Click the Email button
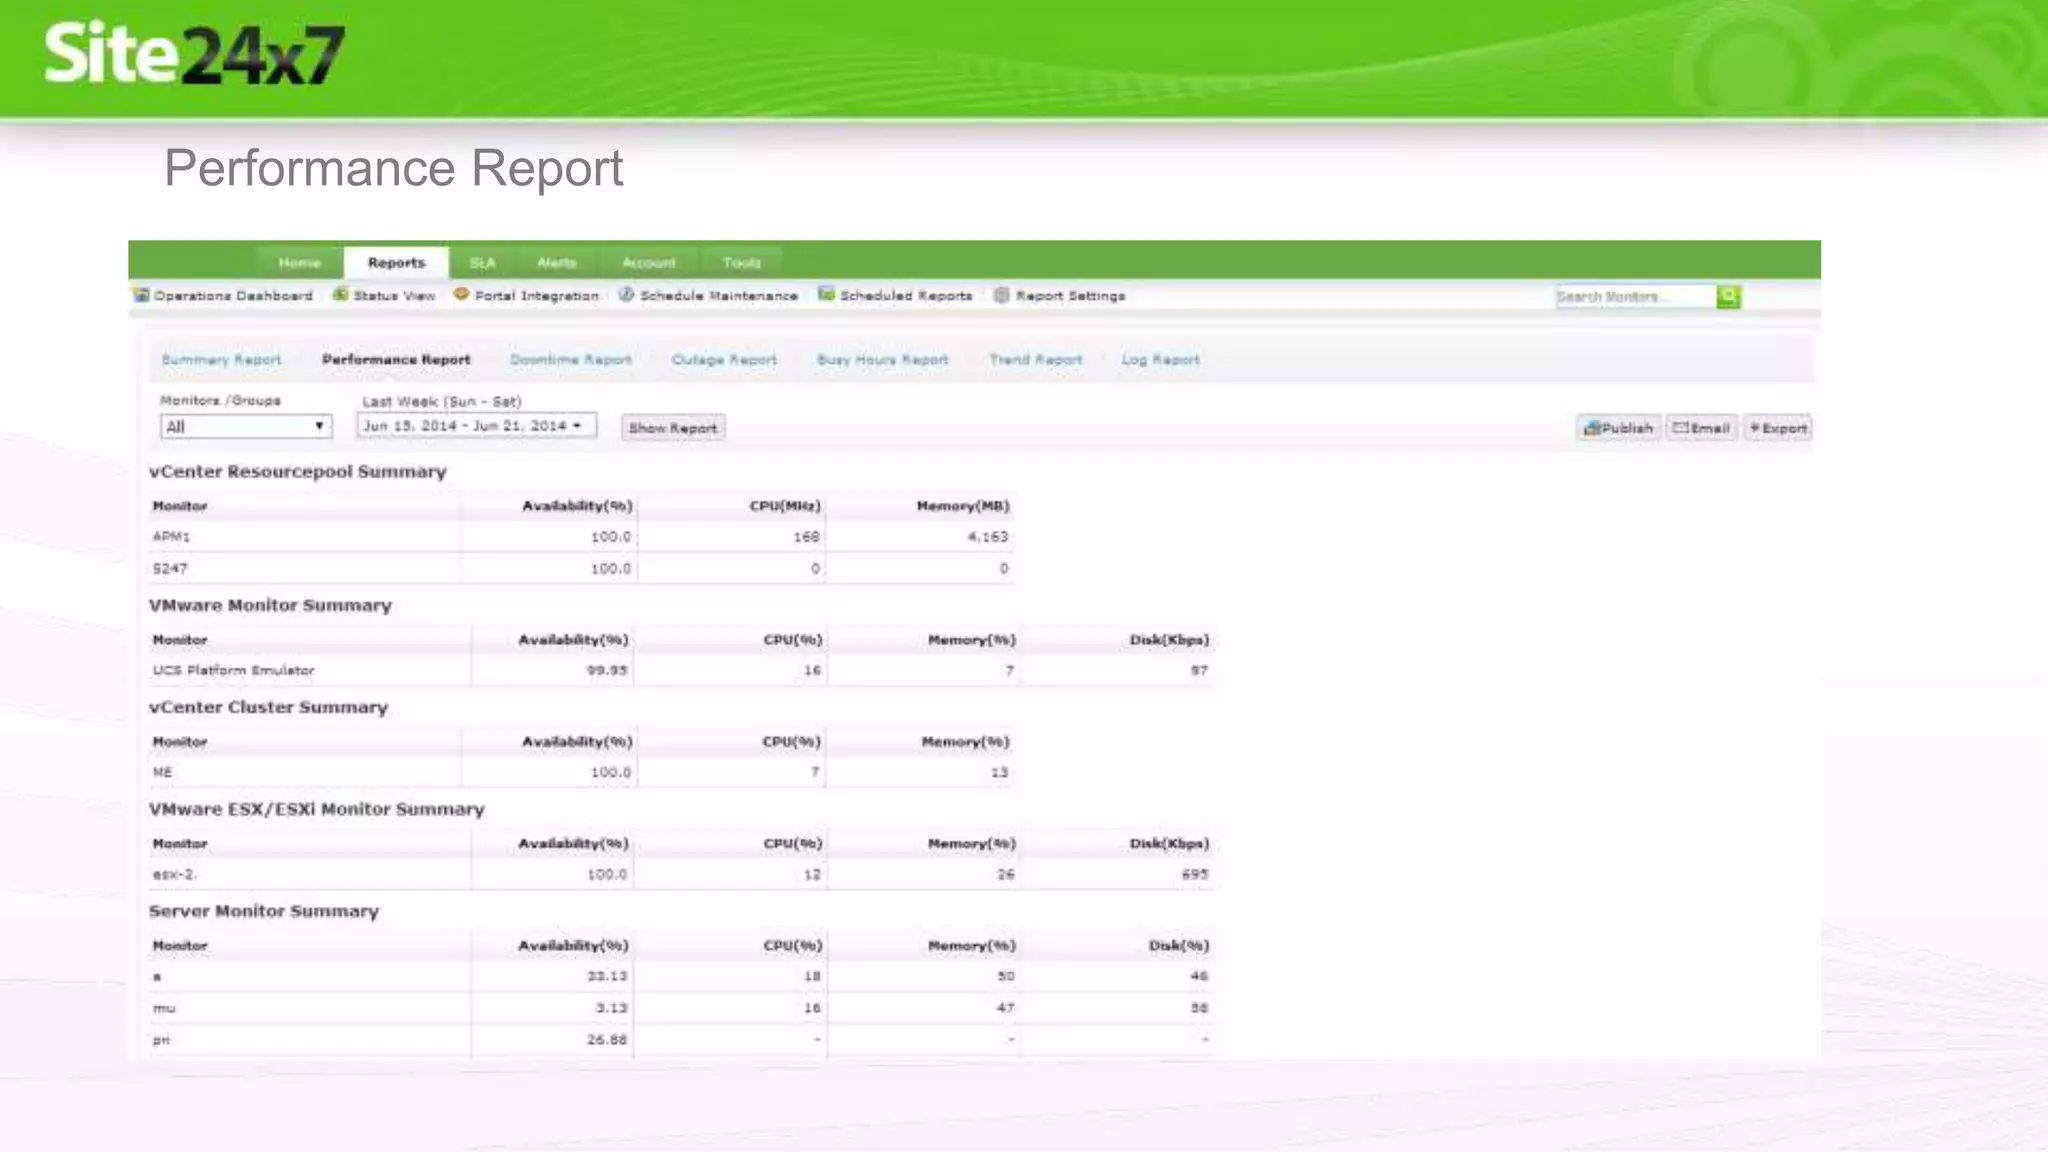 (x=1702, y=428)
